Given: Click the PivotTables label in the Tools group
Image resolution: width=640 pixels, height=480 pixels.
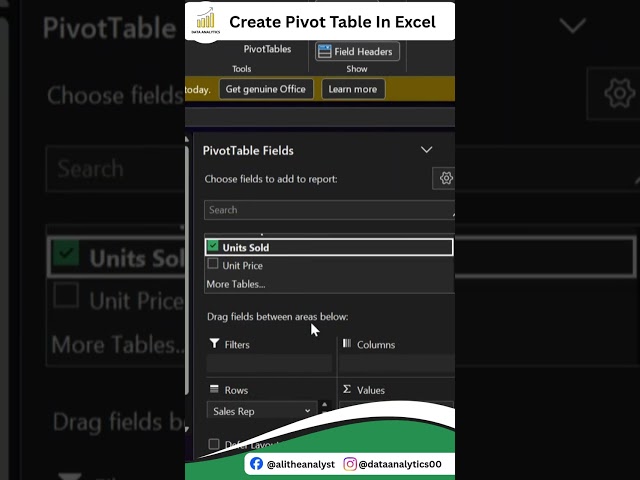Looking at the screenshot, I should [x=267, y=49].
